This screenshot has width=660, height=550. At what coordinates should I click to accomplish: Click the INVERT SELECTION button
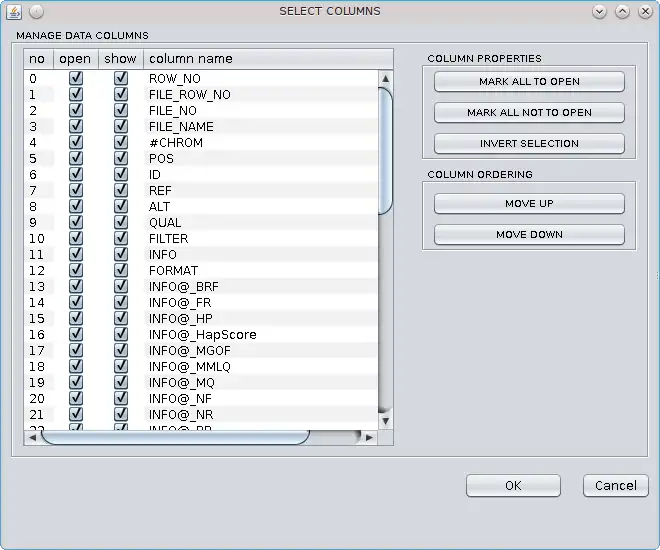529,143
